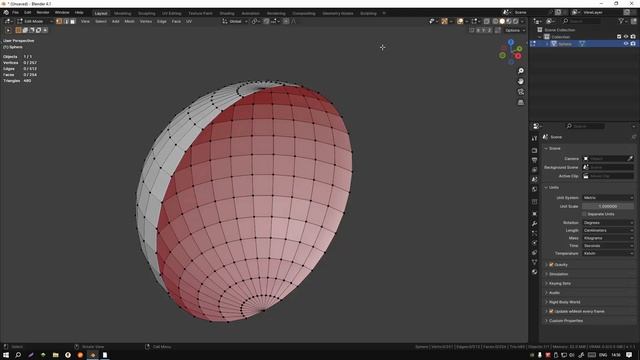This screenshot has width=640, height=360.
Task: Open Temperature Kelvin dropdown
Action: (x=608, y=253)
